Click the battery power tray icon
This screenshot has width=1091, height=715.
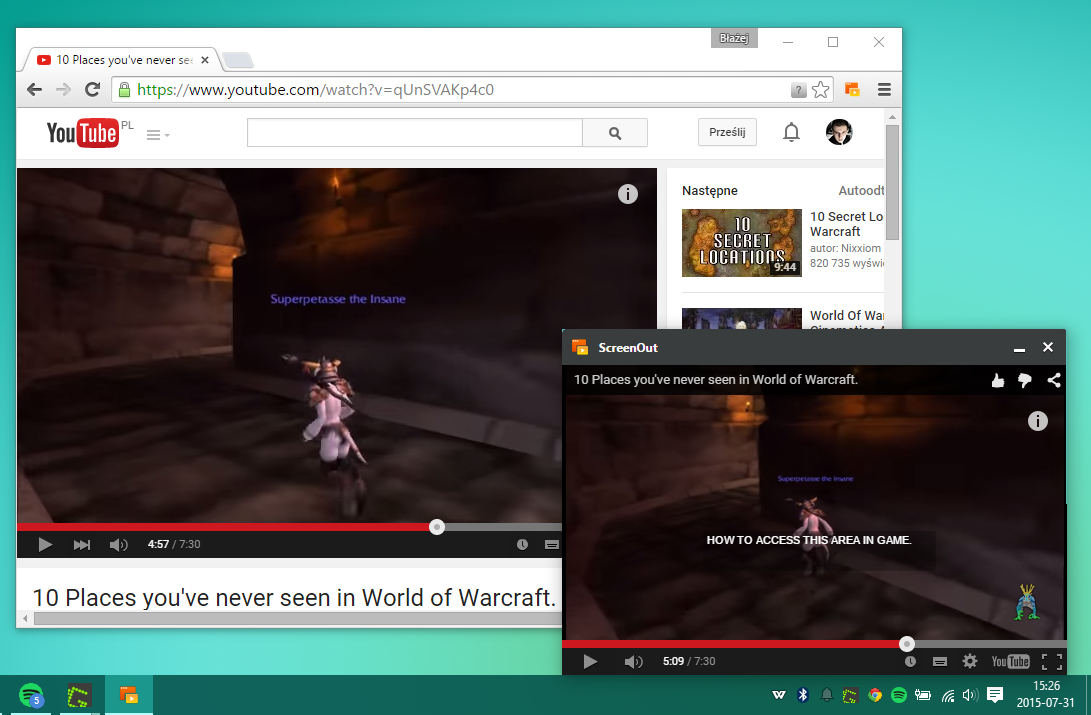pos(923,694)
